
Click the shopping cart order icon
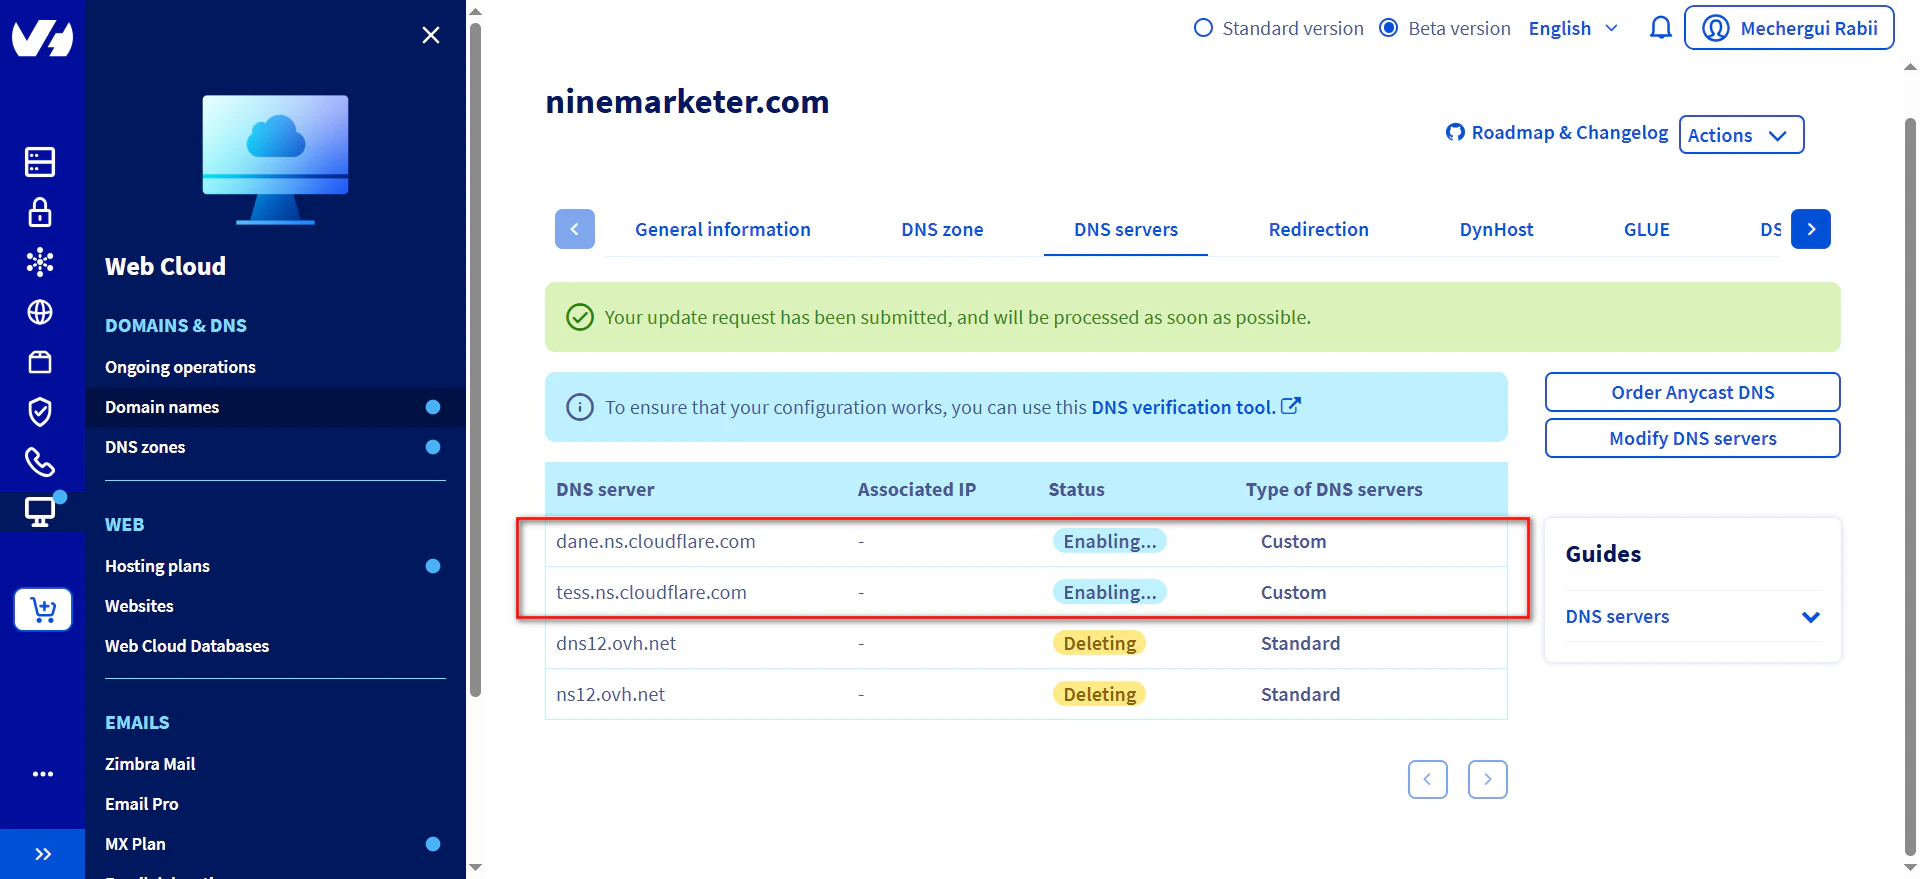coord(43,609)
